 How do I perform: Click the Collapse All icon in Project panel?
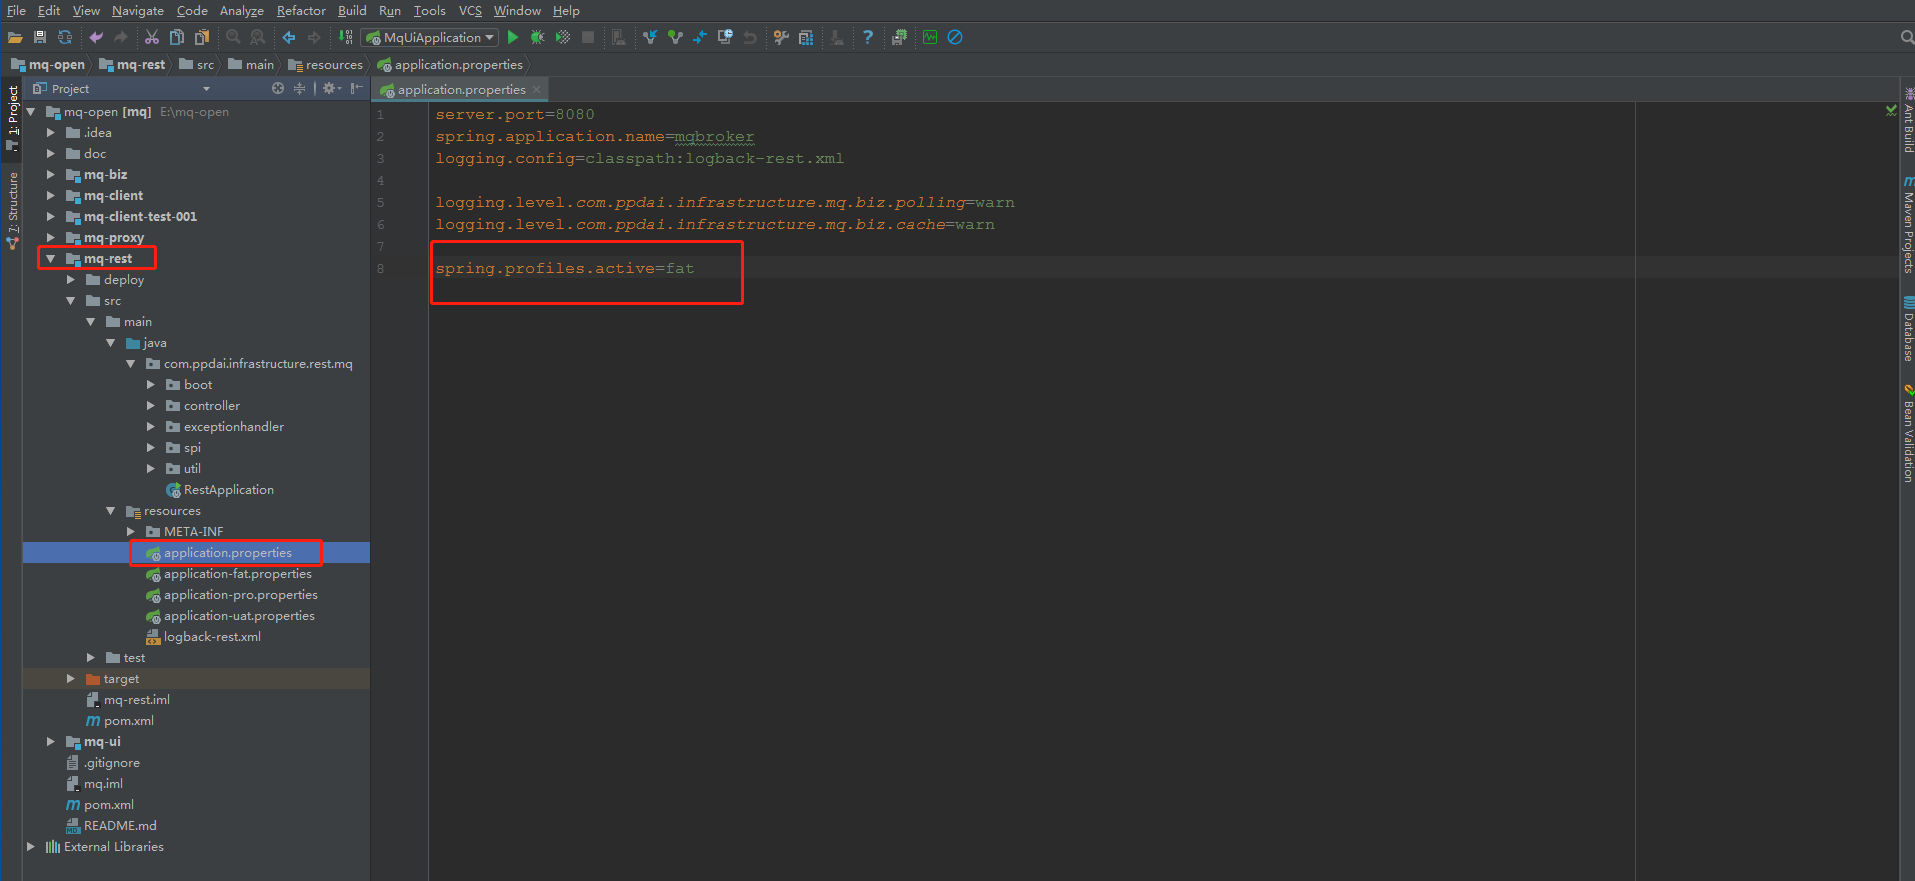coord(299,88)
